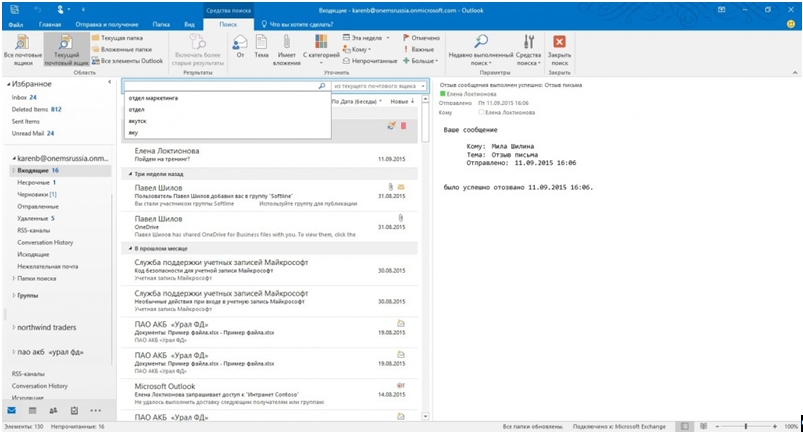Collapse the ribbon with the arrow

tap(795, 73)
